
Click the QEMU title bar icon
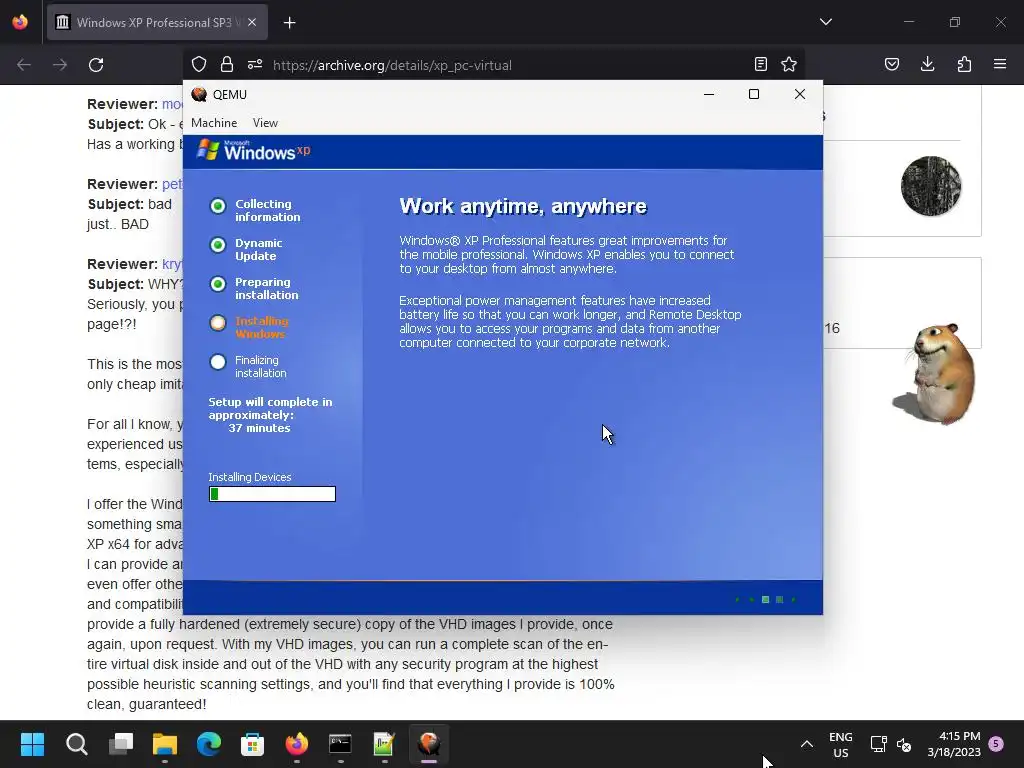click(x=199, y=95)
